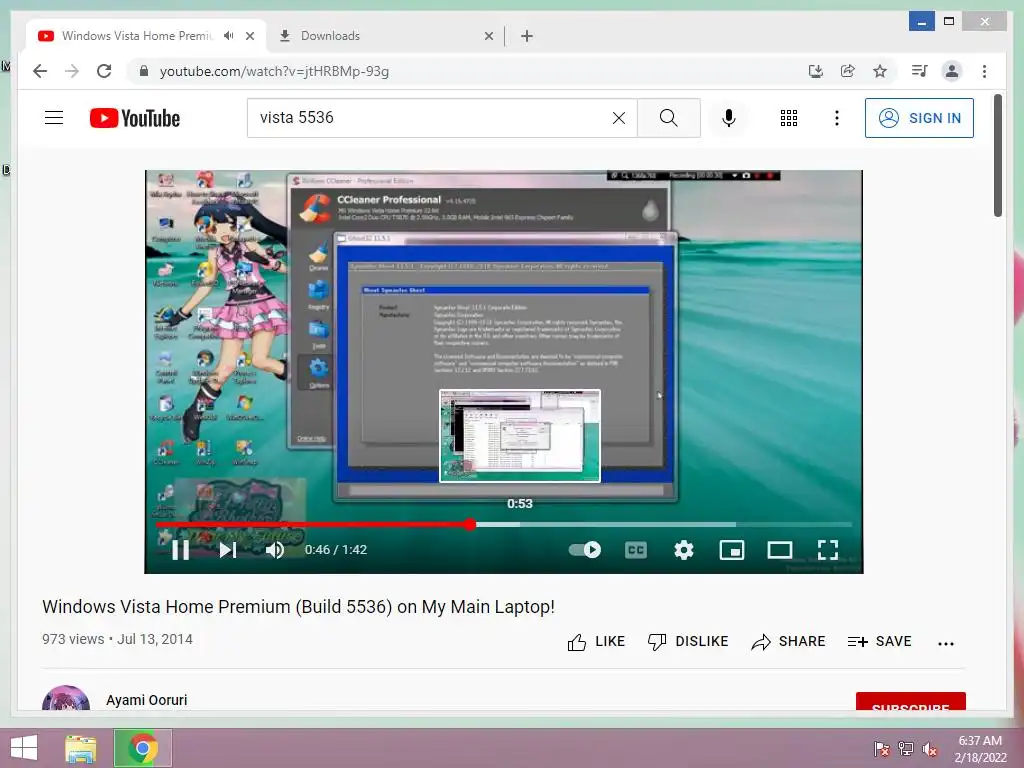The height and width of the screenshot is (768, 1024).
Task: Open the Chrome three-dot menu
Action: point(984,71)
